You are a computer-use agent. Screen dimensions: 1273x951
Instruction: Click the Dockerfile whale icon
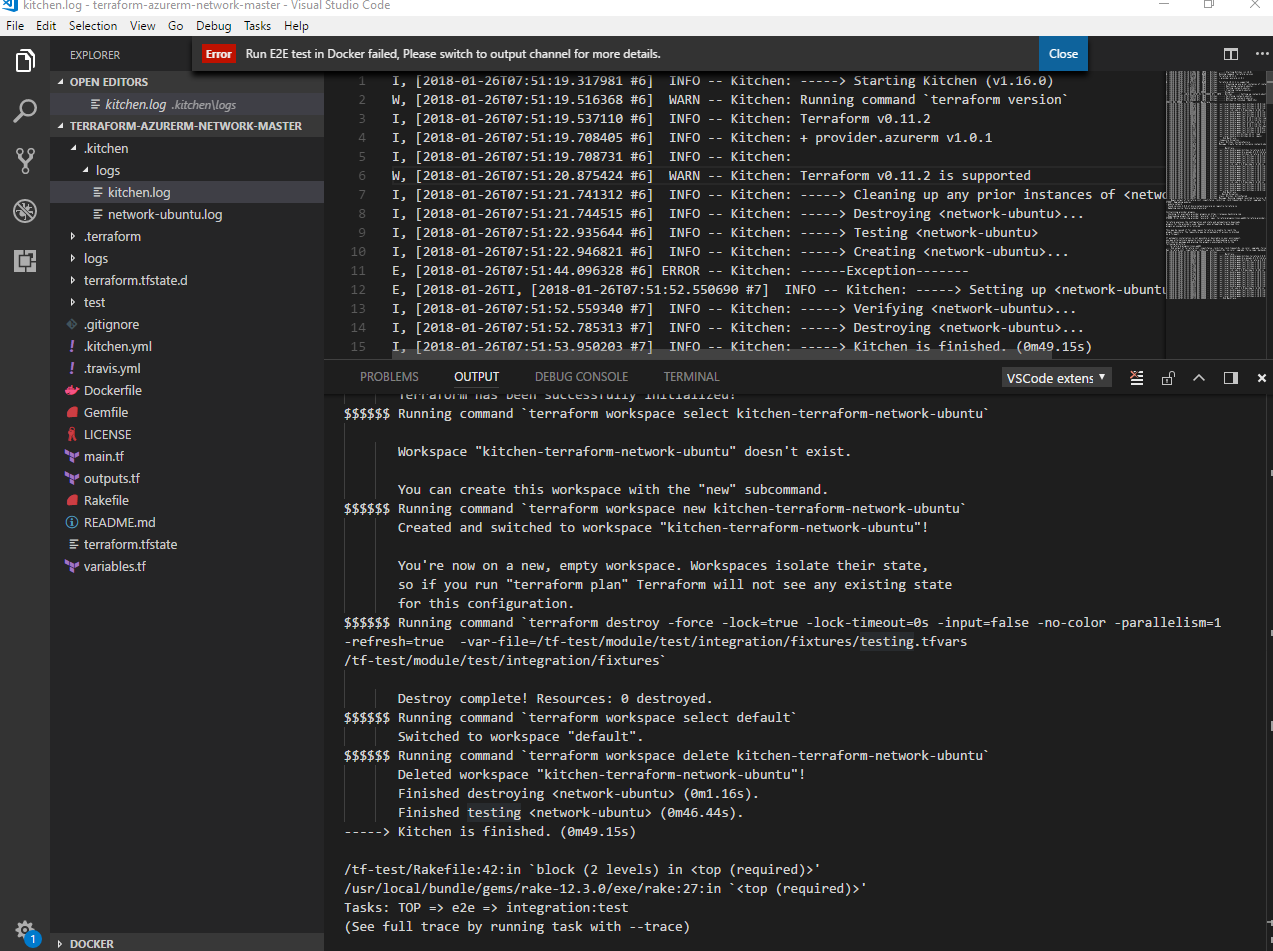tap(72, 390)
